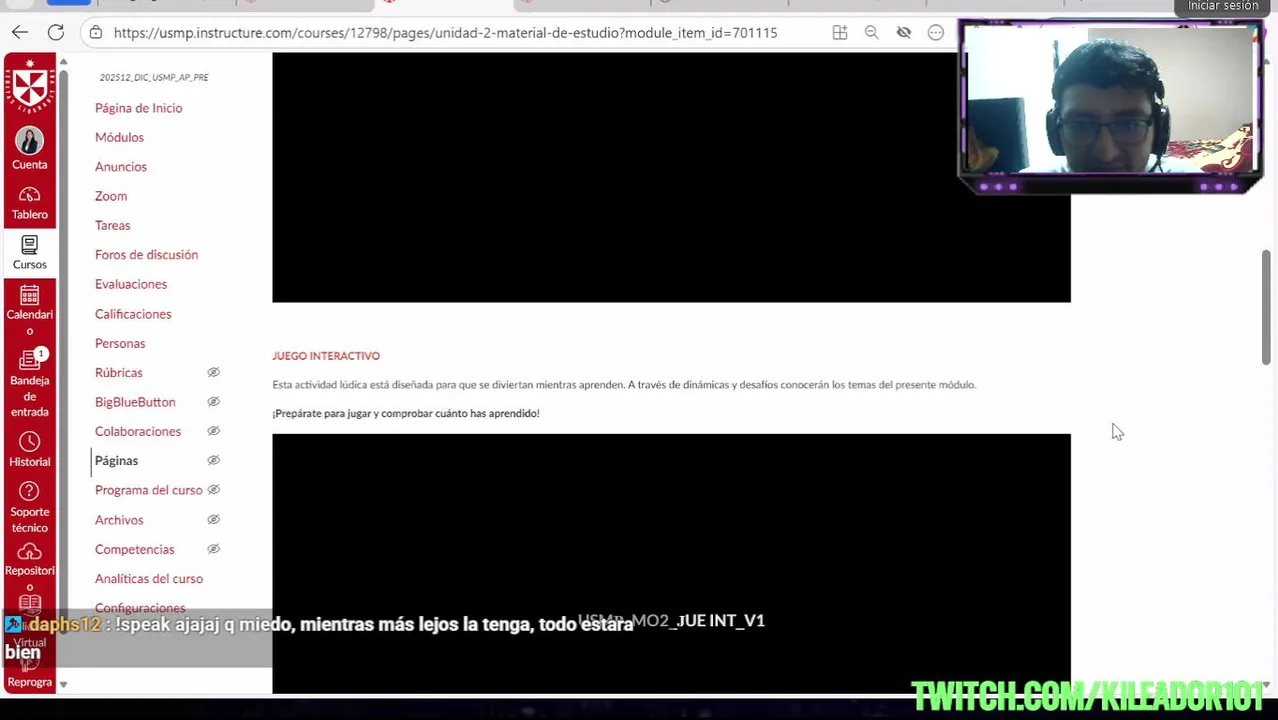Screen dimensions: 1278x720
Task: Select Páginas in course menu
Action: click(x=116, y=461)
